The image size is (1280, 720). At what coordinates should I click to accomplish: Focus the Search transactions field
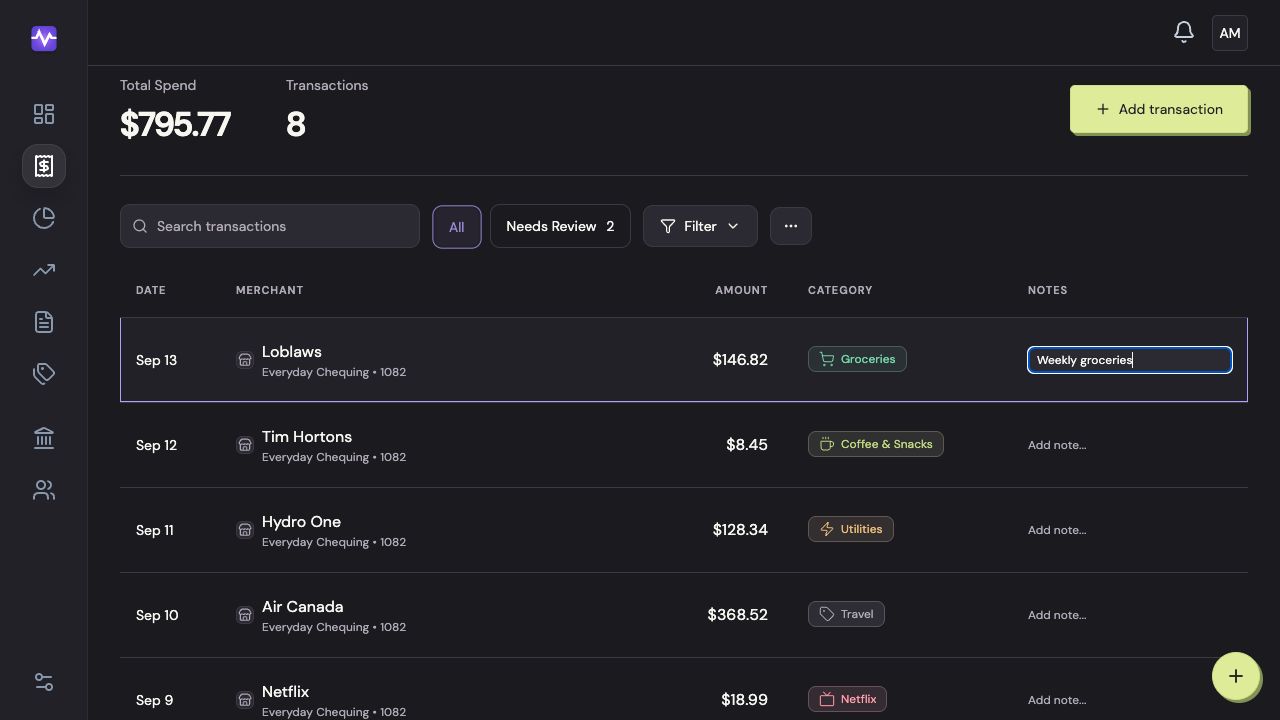point(270,226)
